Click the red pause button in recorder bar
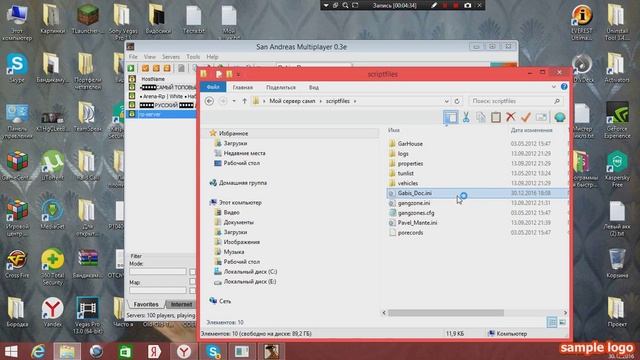Viewport: 640px width, 360px height. tap(445, 5)
